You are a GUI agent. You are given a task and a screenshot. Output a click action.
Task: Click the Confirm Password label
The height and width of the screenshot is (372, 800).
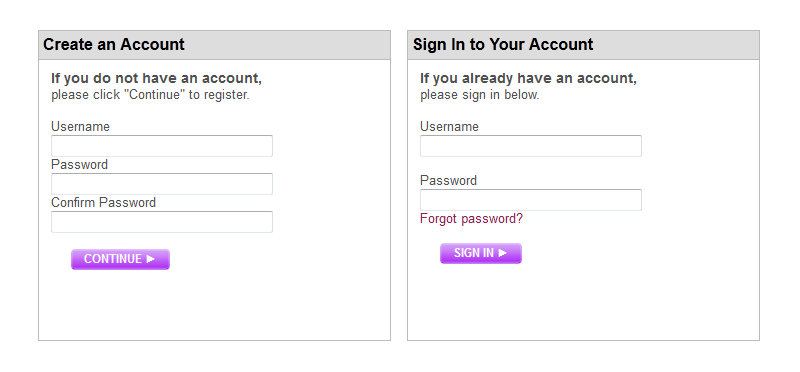[x=103, y=203]
